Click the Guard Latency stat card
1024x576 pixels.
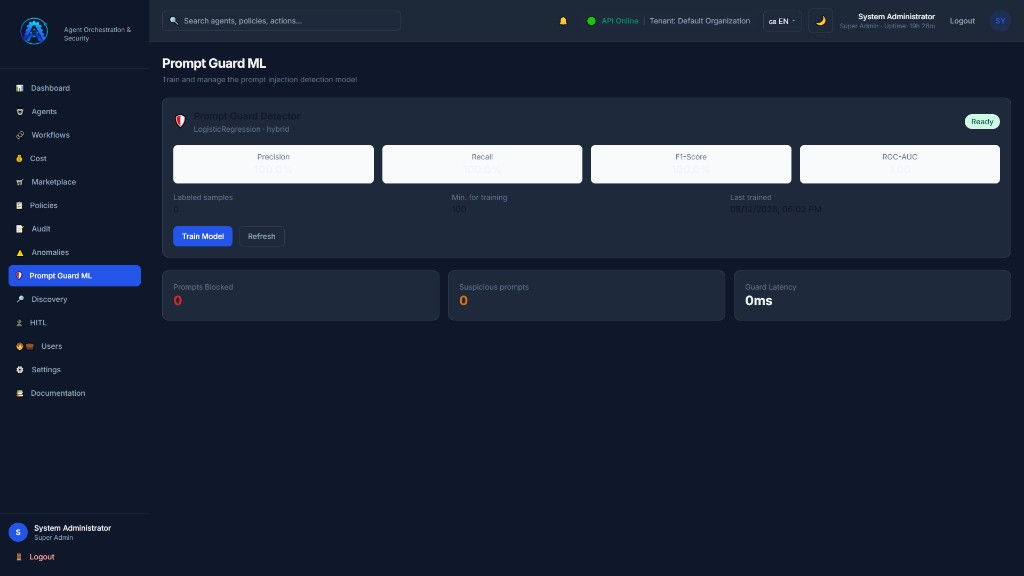coord(872,295)
